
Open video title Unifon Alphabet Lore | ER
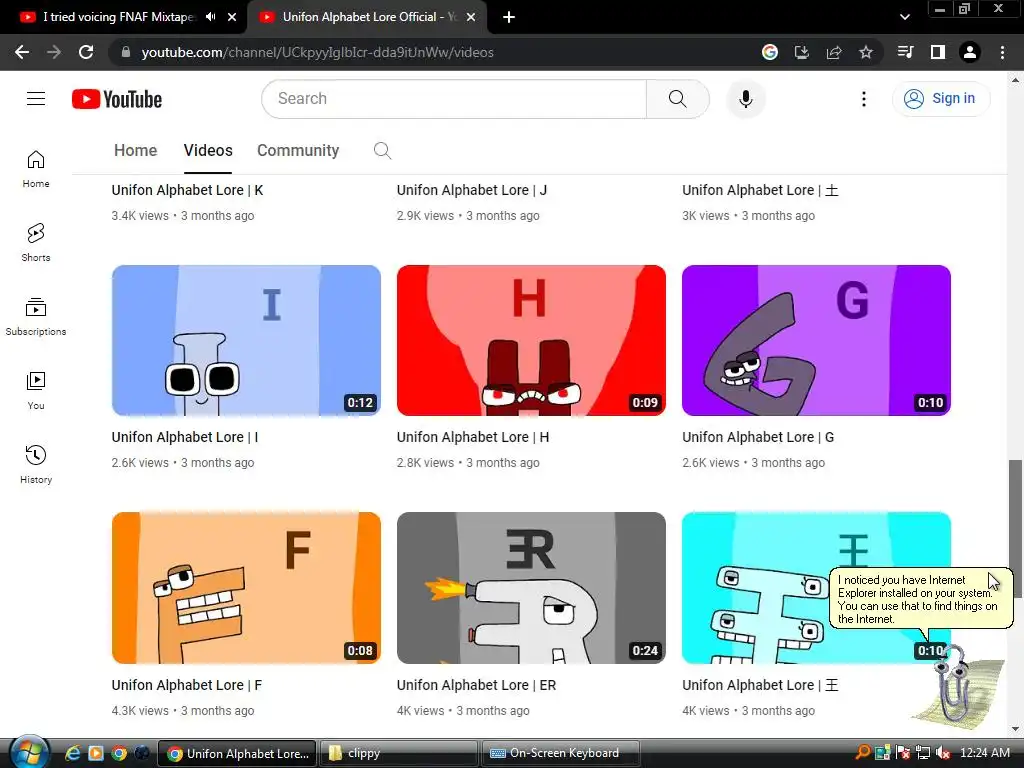477,685
